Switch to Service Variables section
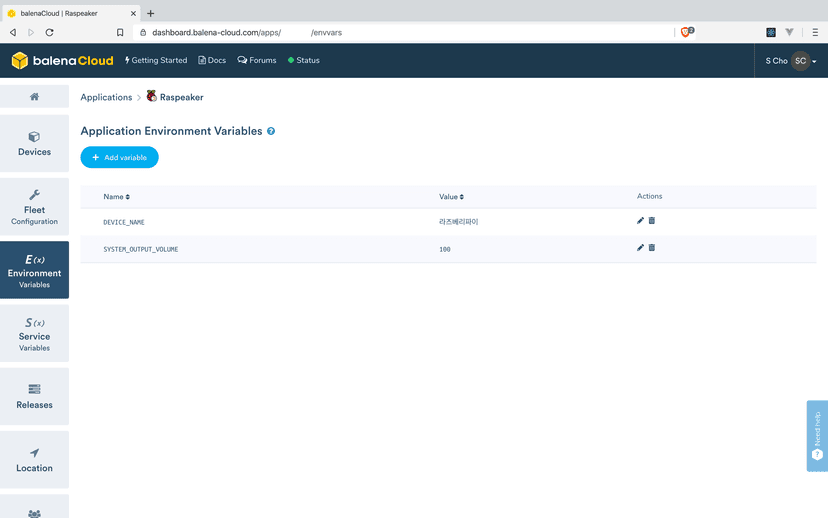Image resolution: width=828 pixels, height=518 pixels. pos(34,334)
